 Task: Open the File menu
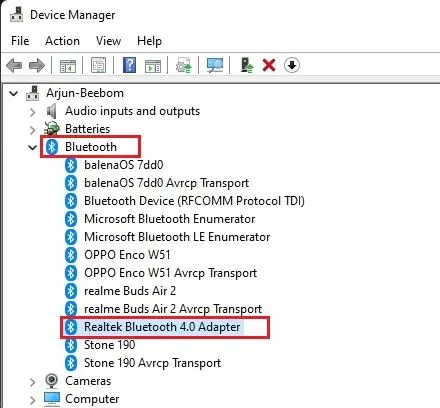[20, 41]
